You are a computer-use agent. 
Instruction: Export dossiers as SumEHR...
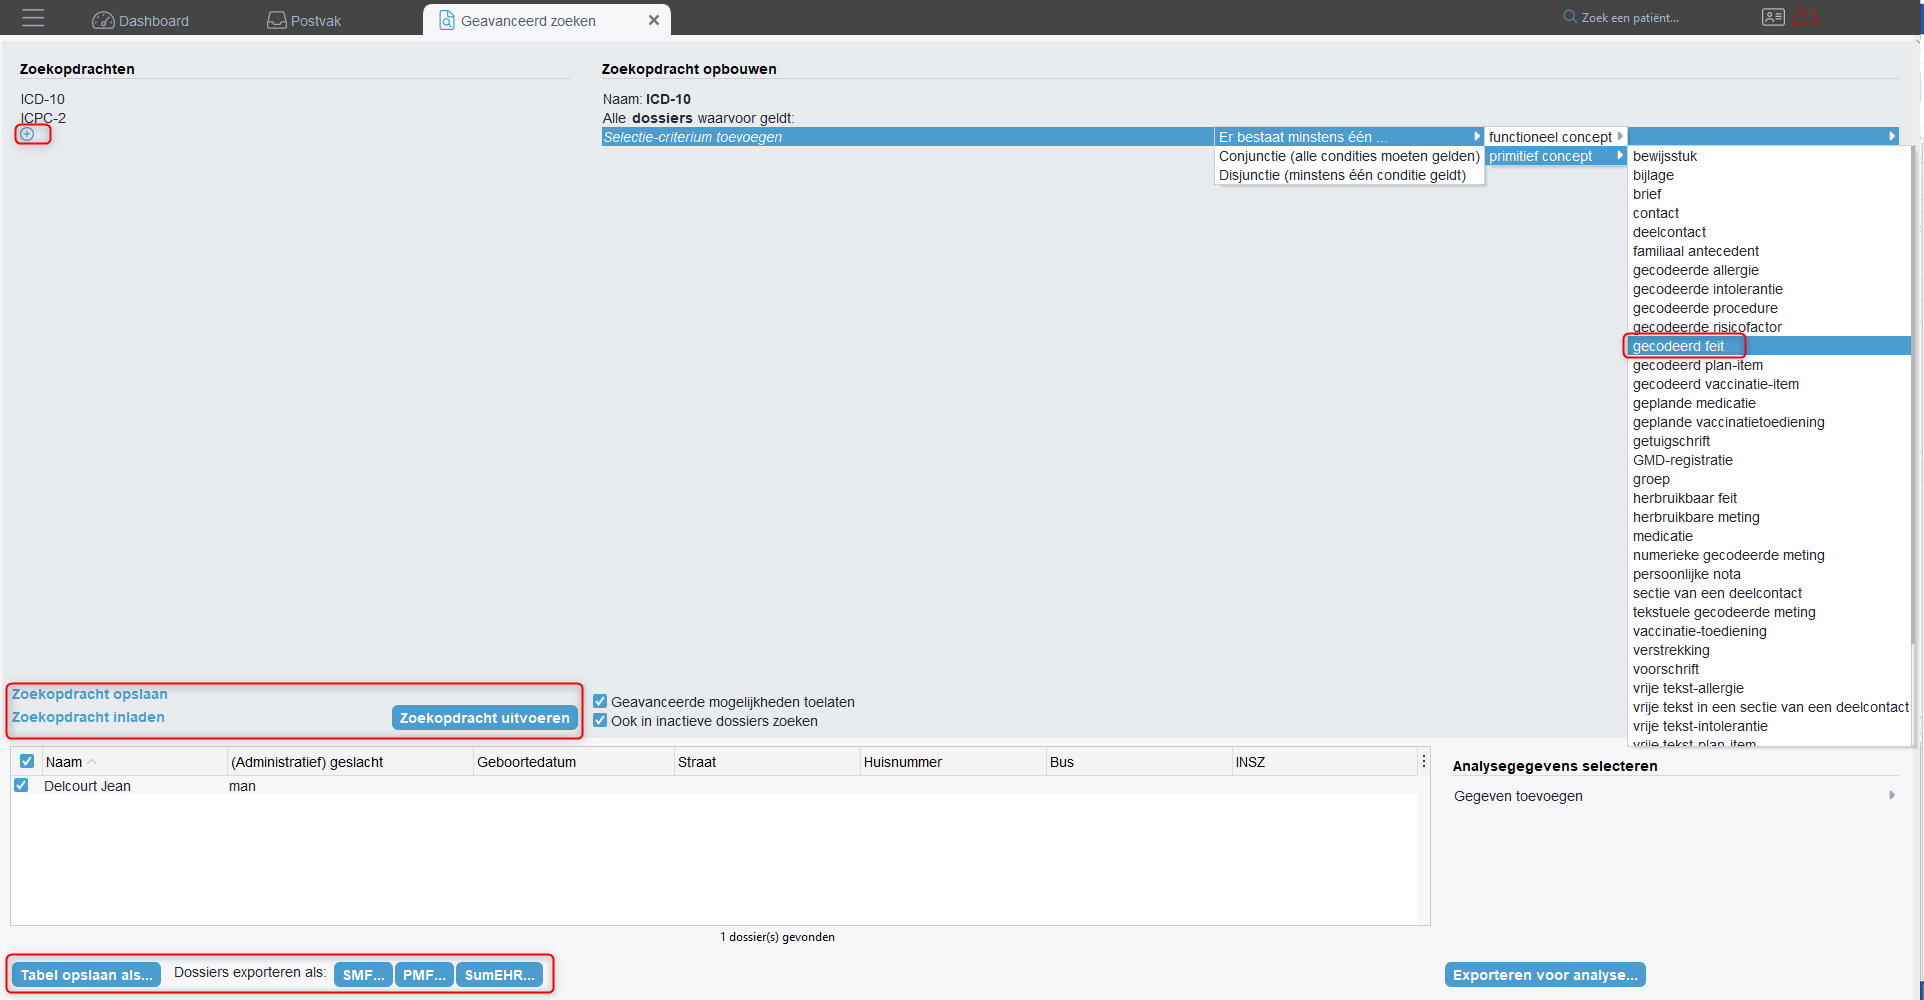[499, 975]
